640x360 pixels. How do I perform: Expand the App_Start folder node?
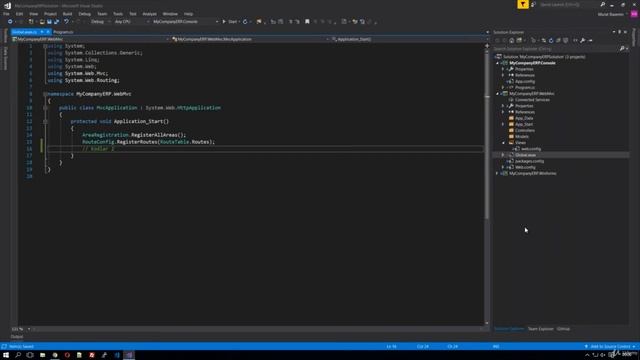pos(503,124)
